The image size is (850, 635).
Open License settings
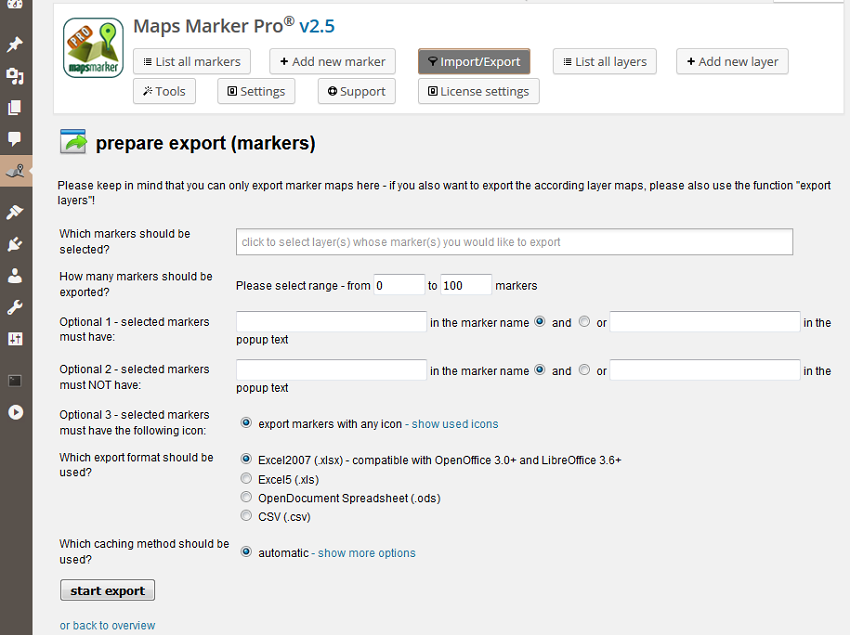coord(479,91)
